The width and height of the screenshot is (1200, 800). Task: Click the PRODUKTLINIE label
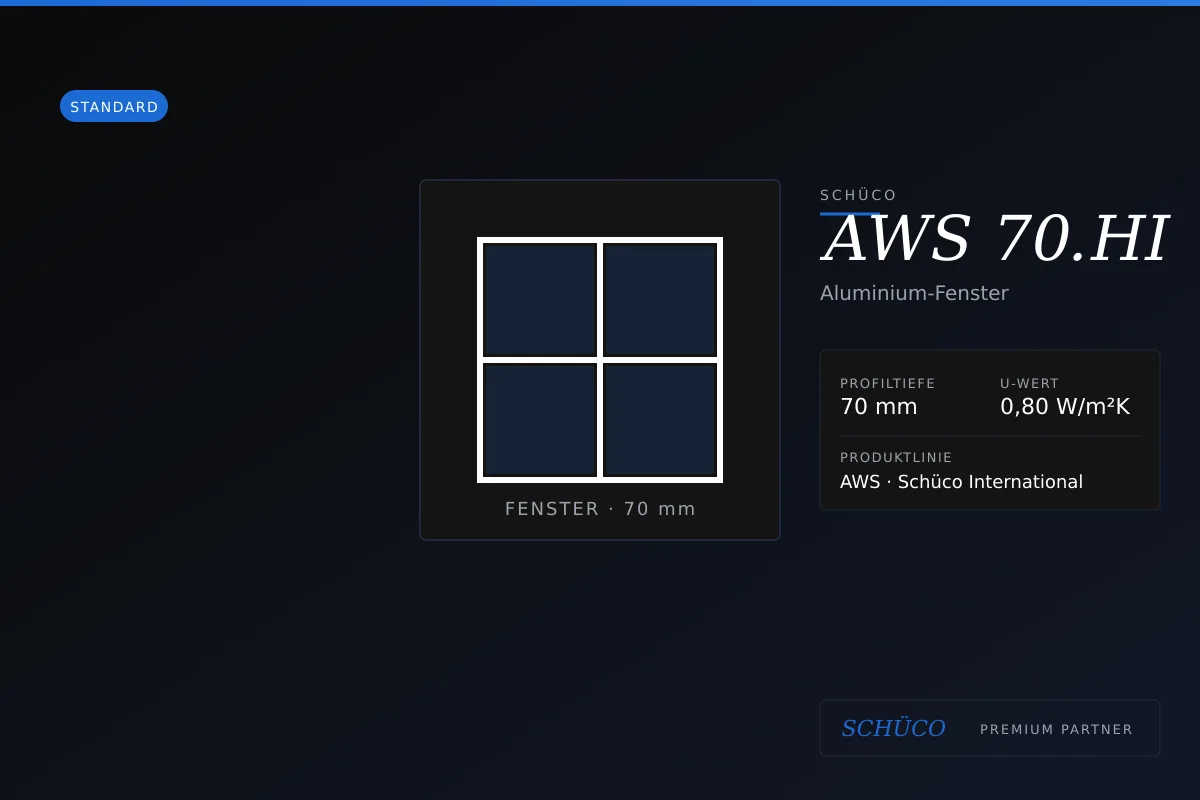(x=896, y=458)
